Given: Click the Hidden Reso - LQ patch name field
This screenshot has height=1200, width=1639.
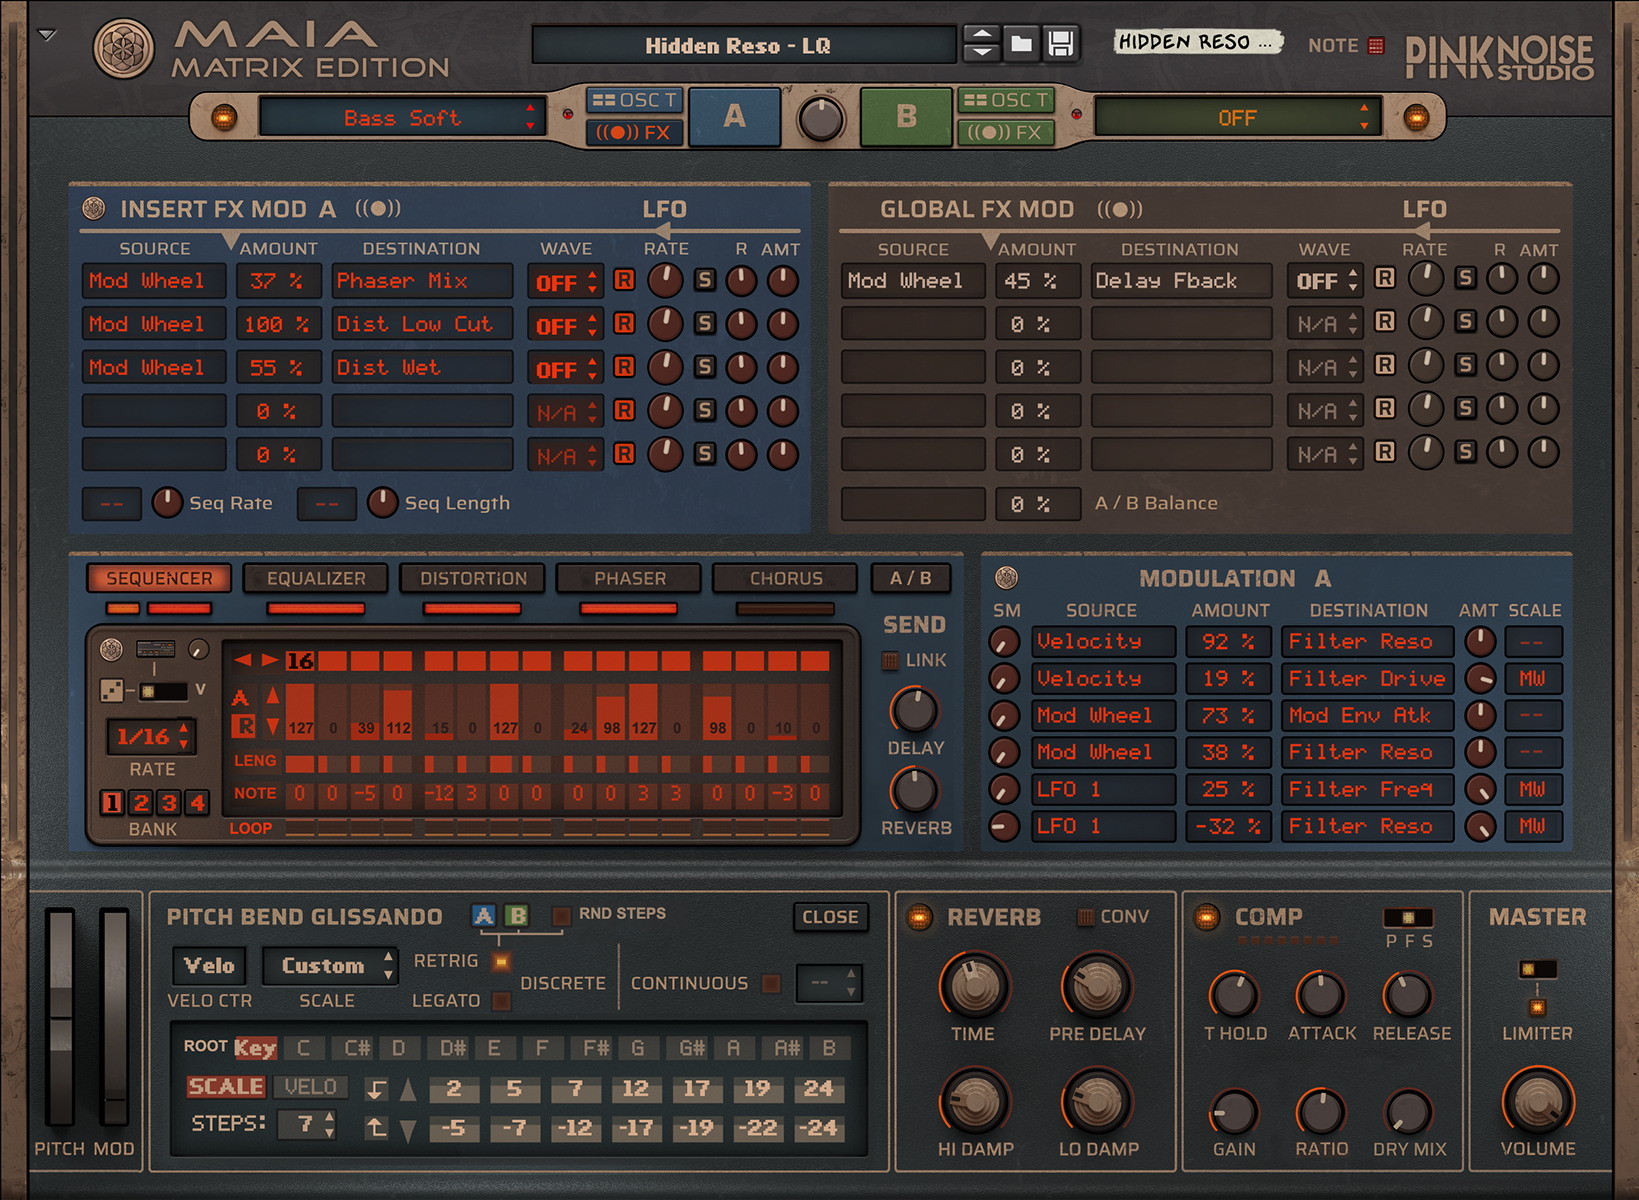Looking at the screenshot, I should [744, 45].
